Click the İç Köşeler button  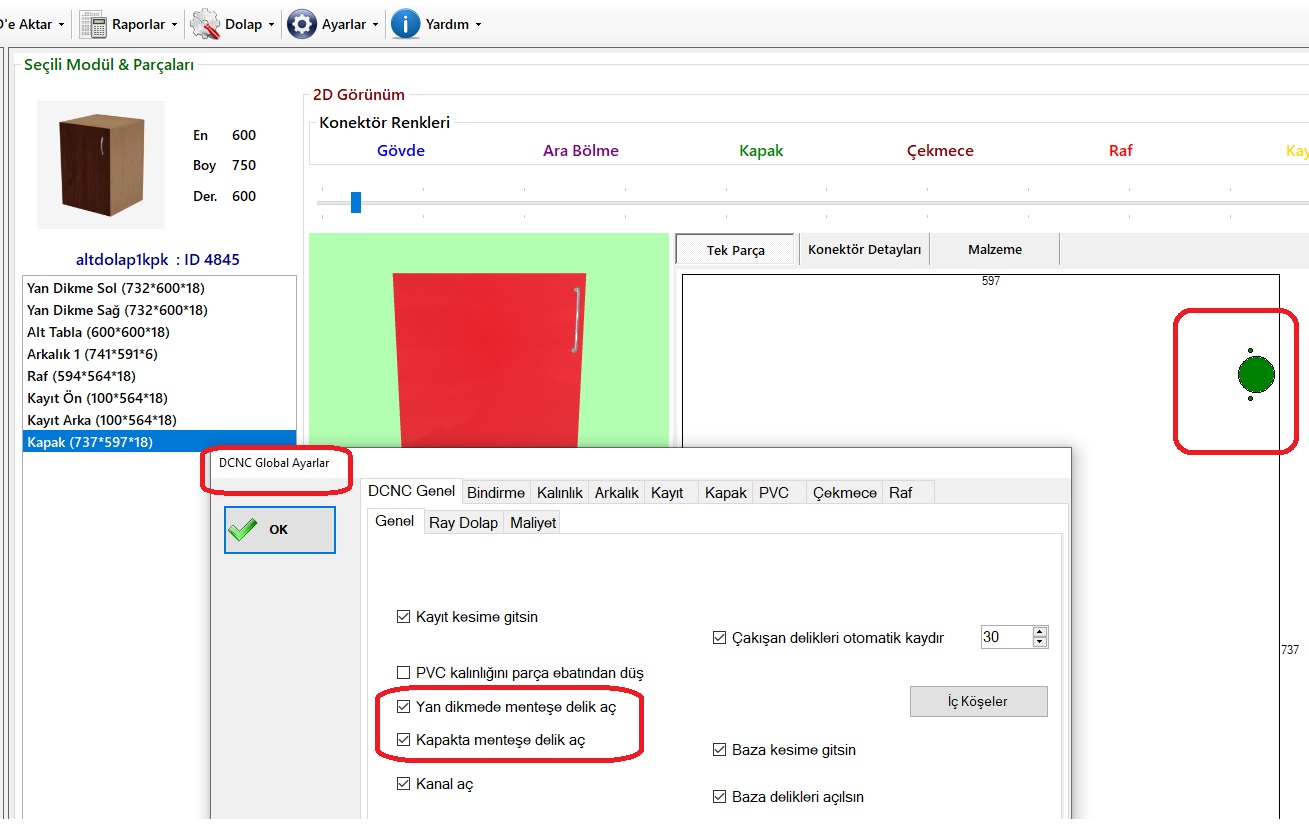click(978, 701)
